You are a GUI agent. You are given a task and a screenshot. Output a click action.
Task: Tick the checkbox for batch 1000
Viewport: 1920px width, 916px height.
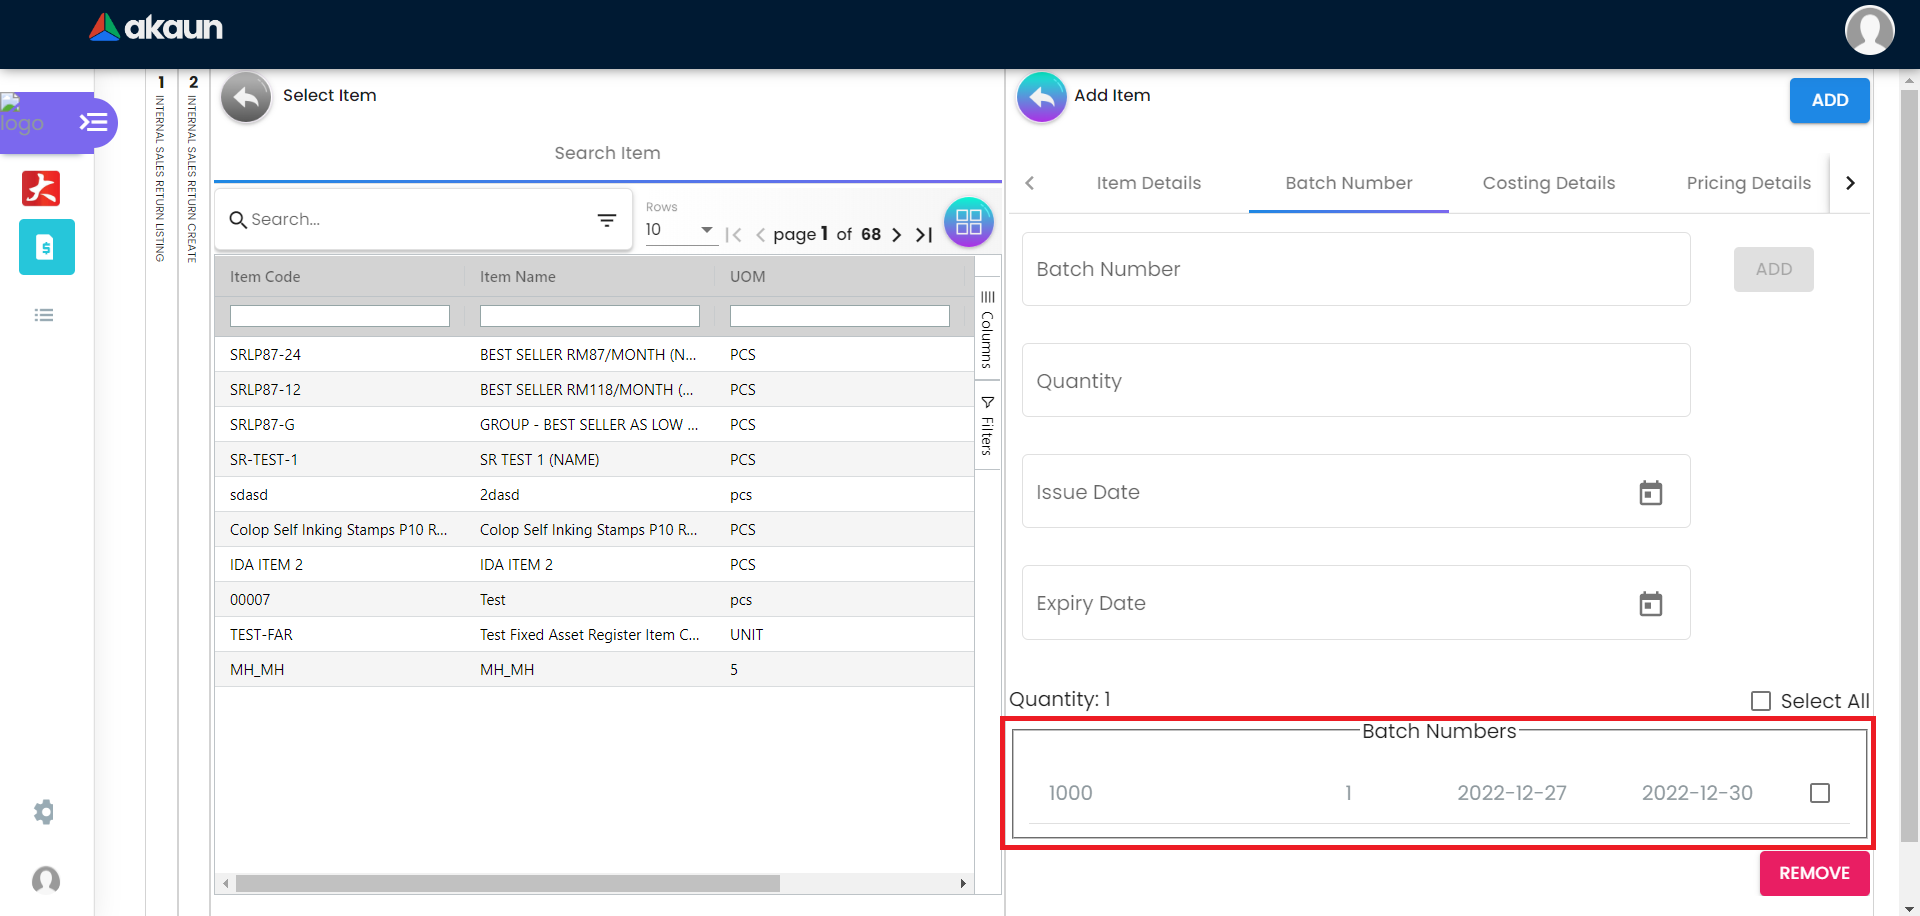click(1819, 793)
